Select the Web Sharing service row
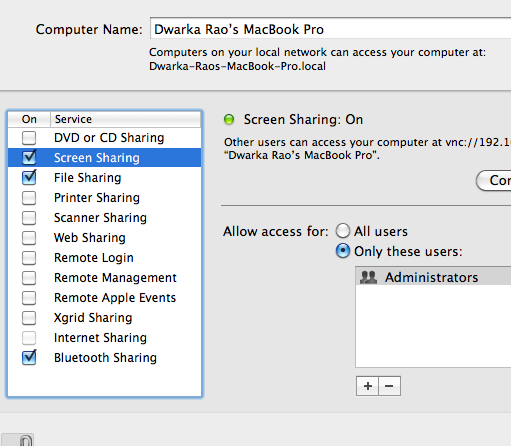511x446 pixels. [105, 238]
